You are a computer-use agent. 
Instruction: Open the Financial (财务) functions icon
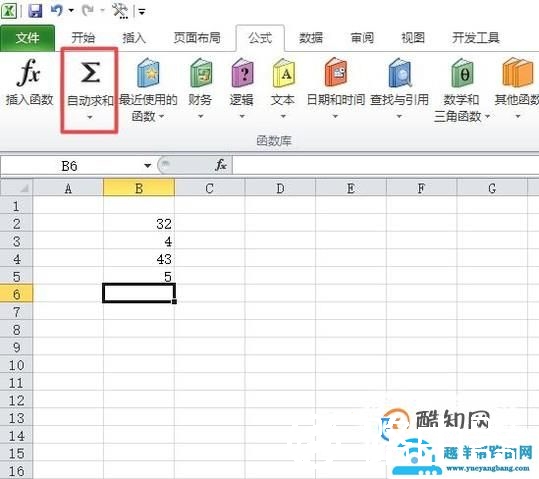[x=201, y=73]
